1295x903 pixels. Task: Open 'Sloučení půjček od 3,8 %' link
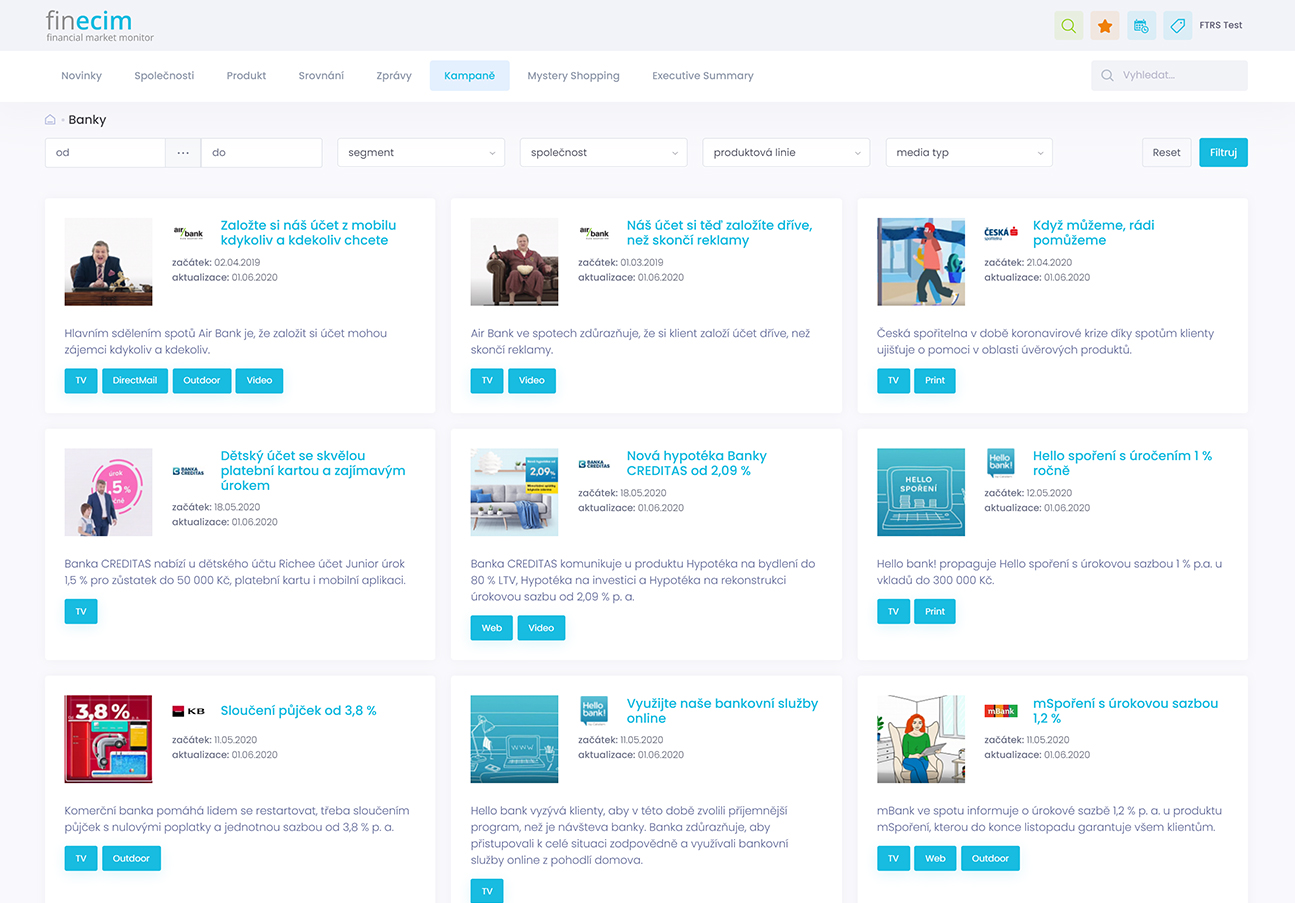(x=299, y=711)
